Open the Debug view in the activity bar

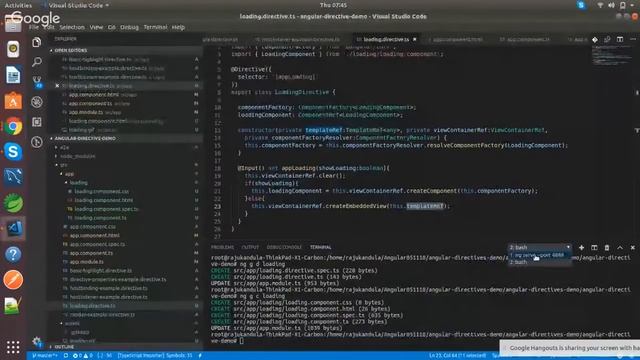(x=37, y=102)
